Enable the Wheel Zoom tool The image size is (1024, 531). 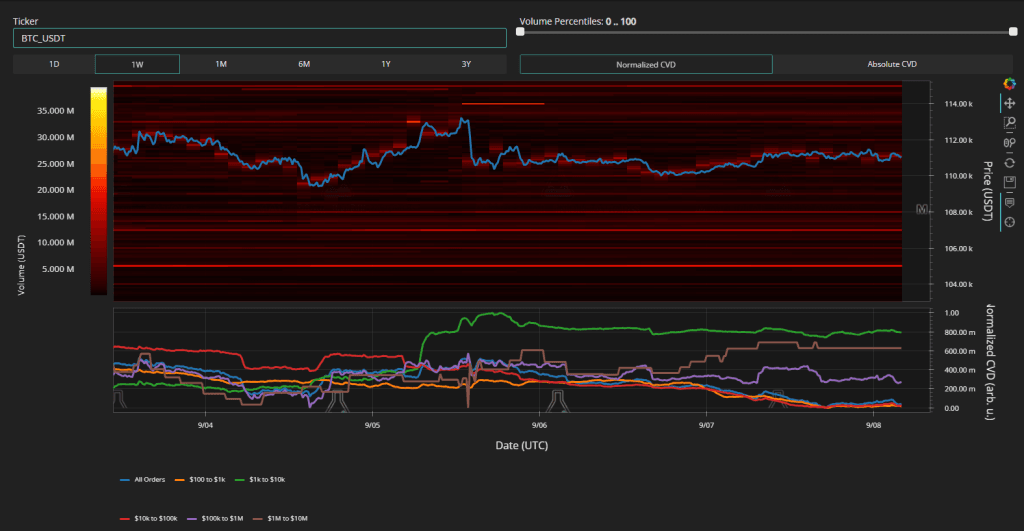click(x=1010, y=142)
